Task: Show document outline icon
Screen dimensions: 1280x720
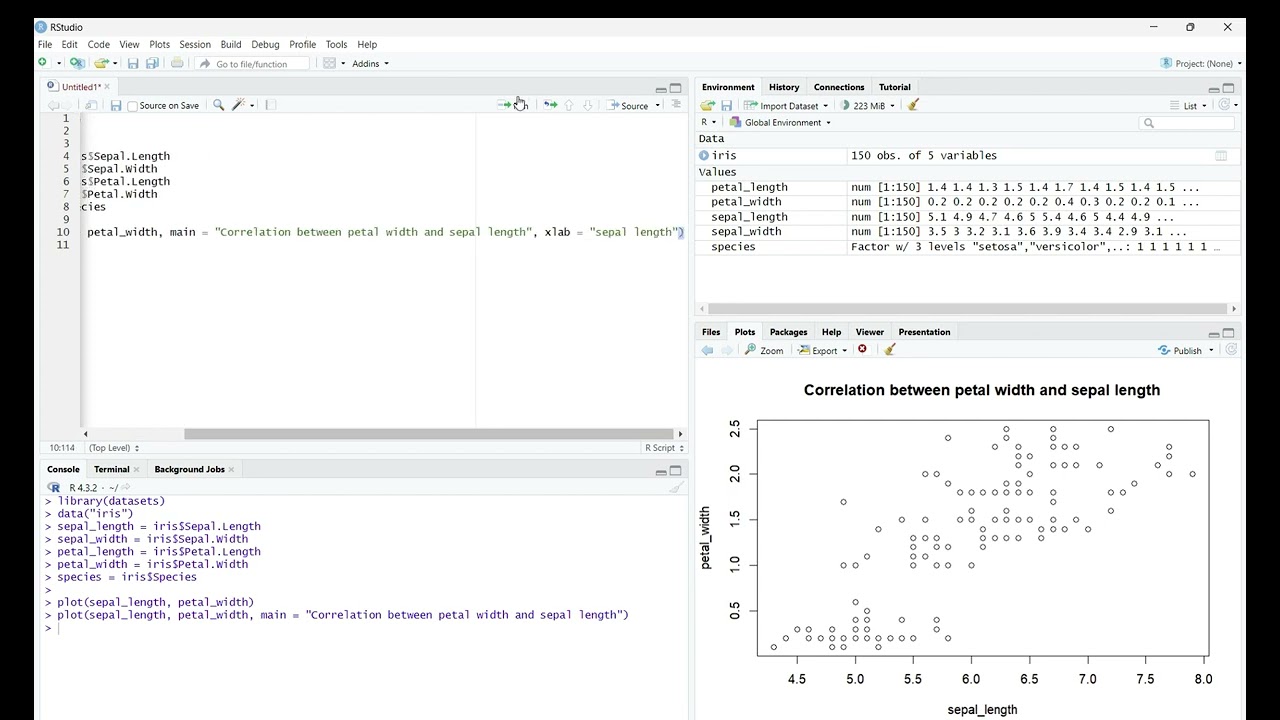Action: 676,105
